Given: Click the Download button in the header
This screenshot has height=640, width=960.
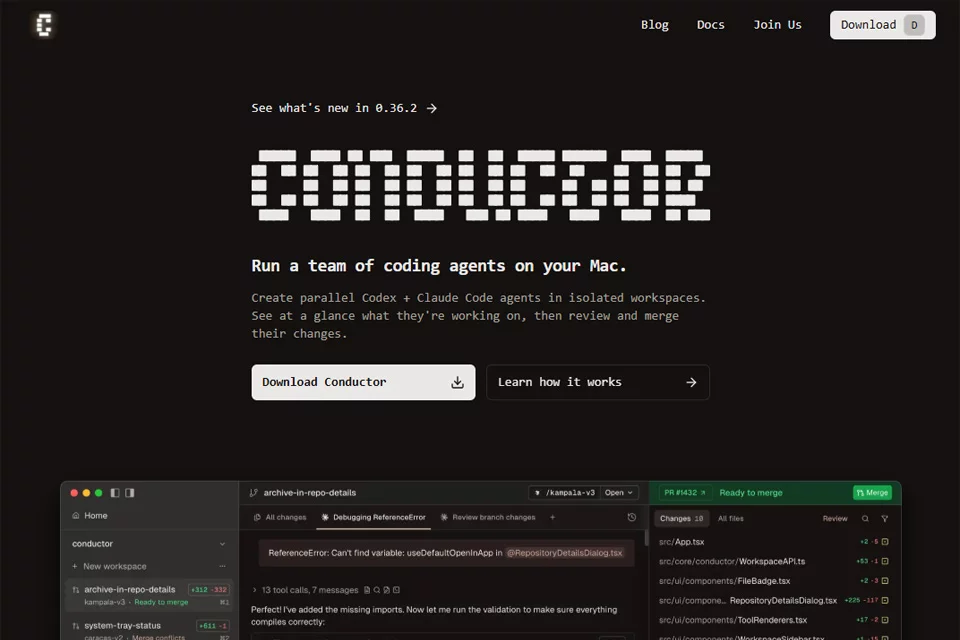Looking at the screenshot, I should [882, 25].
